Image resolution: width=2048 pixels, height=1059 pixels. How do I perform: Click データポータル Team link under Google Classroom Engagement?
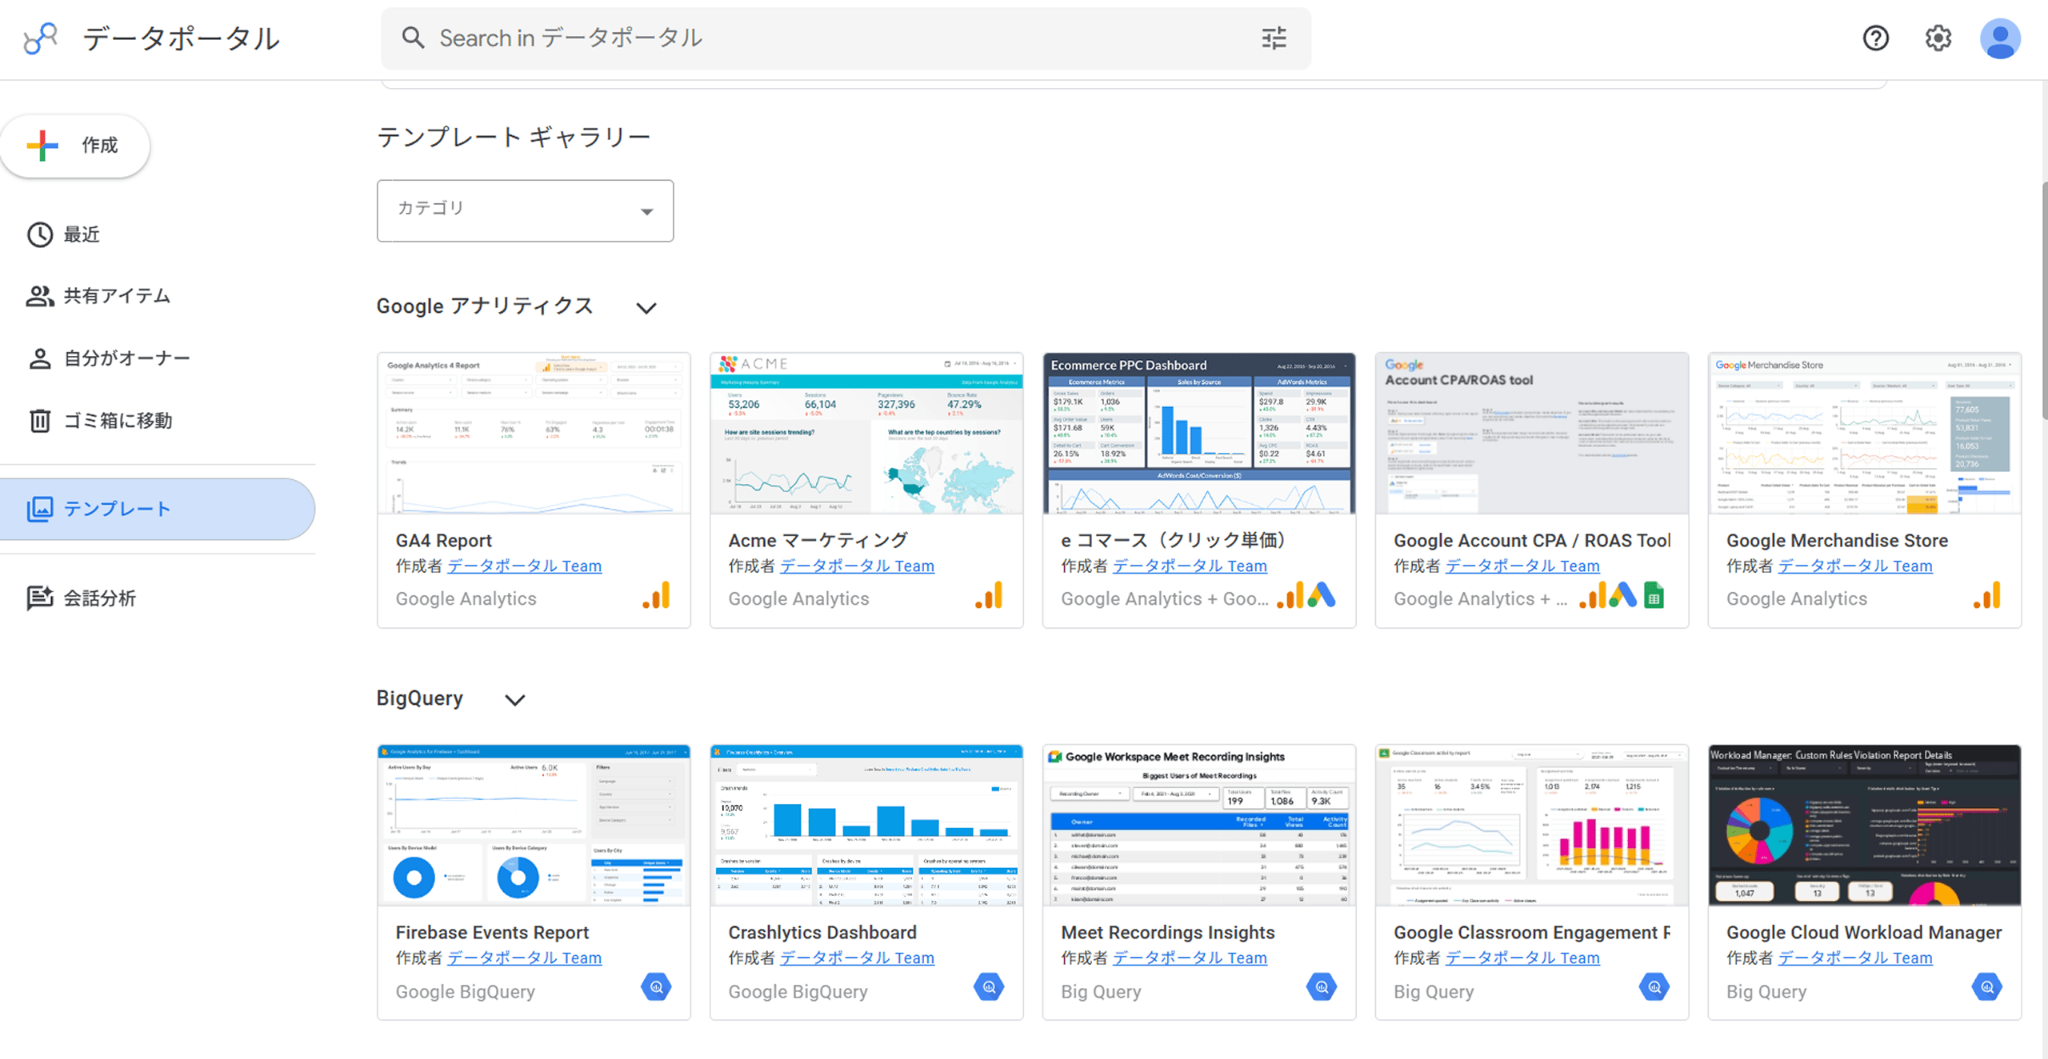[x=1522, y=958]
